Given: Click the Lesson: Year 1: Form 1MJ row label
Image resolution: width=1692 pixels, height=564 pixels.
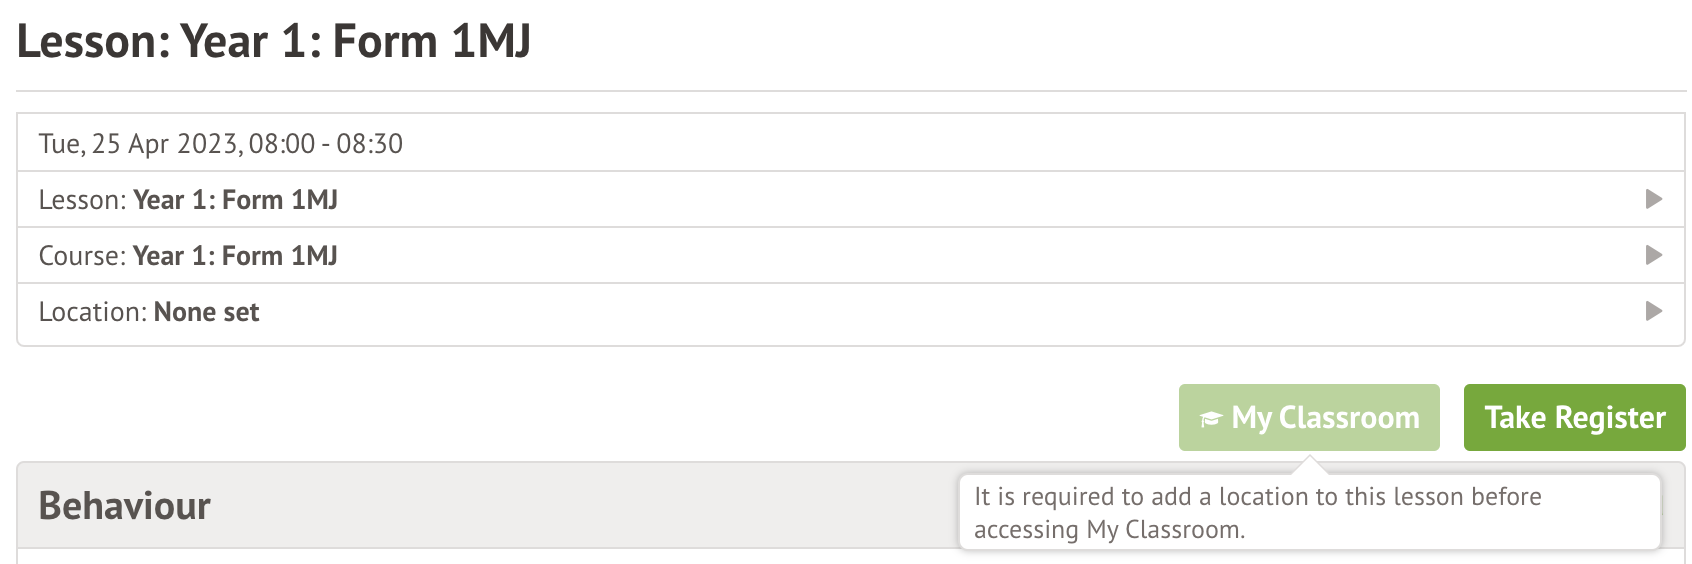Looking at the screenshot, I should click(188, 200).
